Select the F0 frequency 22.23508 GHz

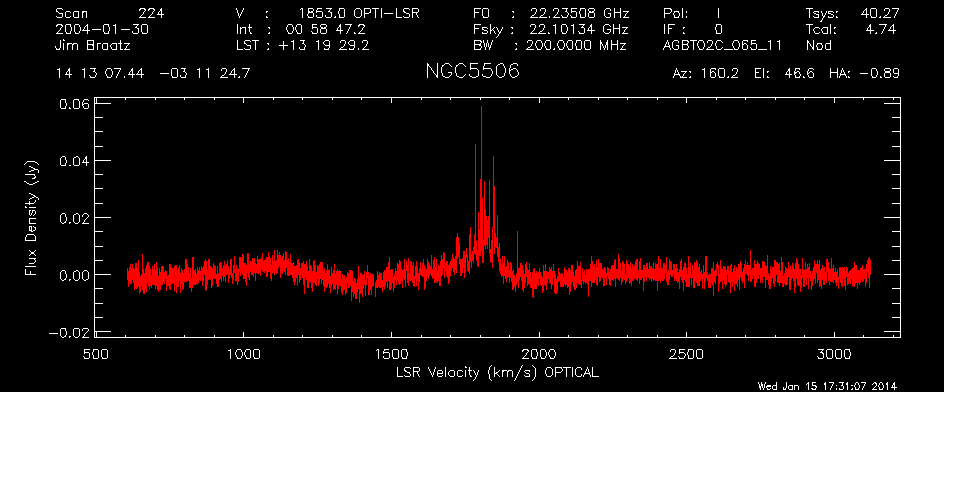pyautogui.click(x=579, y=13)
